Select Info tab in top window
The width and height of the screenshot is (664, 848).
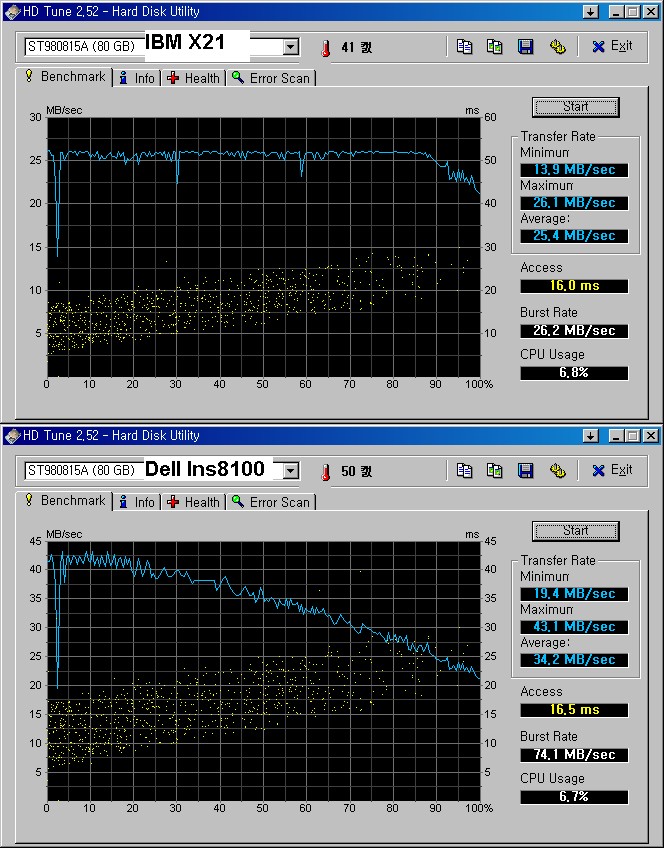click(136, 78)
